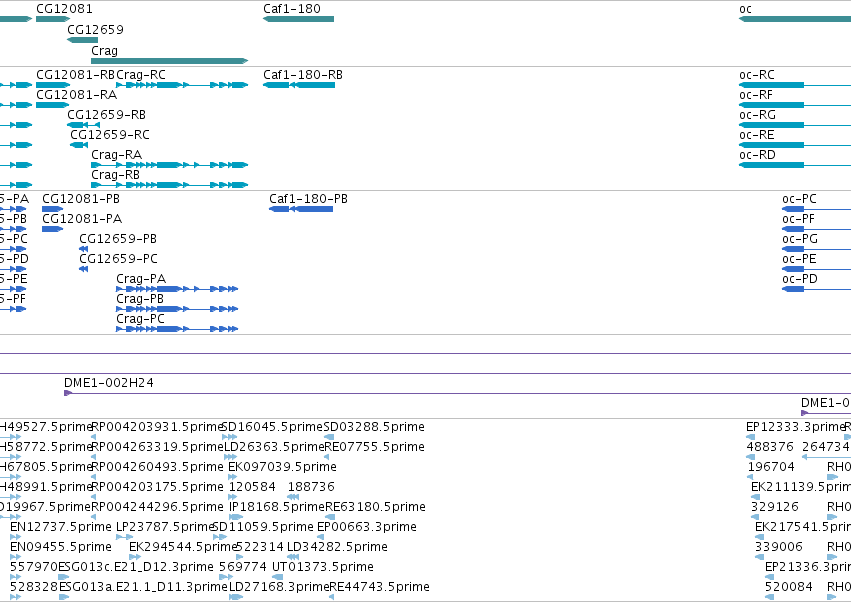Screen dimensions: 851x602
Task: Click the RP004244296.5prime EST label
Action: [x=157, y=507]
